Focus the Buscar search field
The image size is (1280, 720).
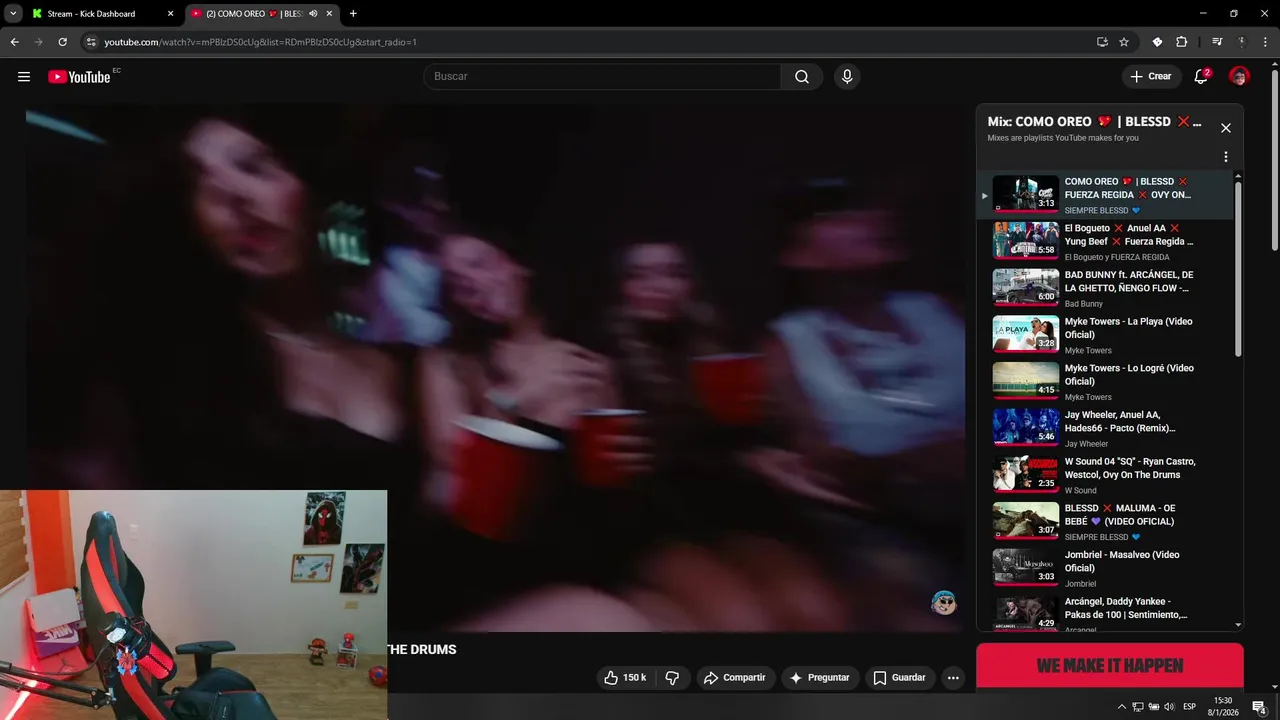tap(602, 77)
